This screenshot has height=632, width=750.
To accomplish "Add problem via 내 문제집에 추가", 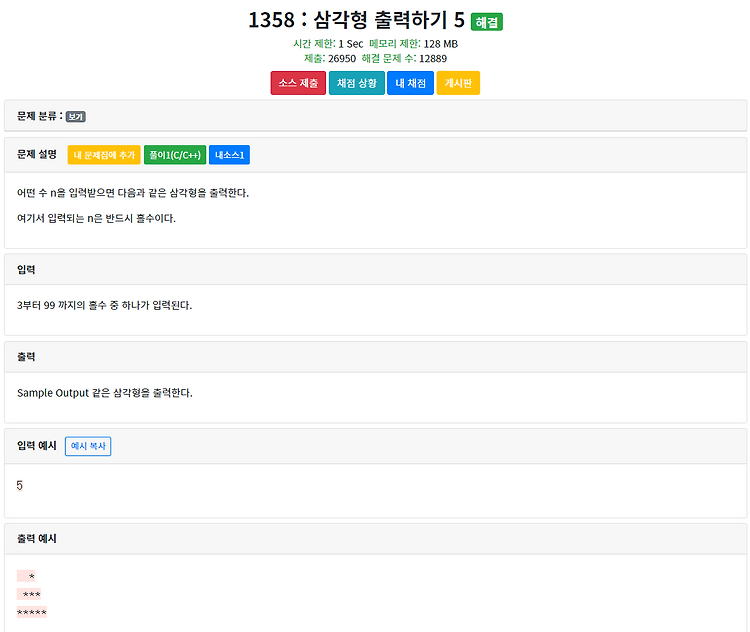I will pyautogui.click(x=104, y=155).
